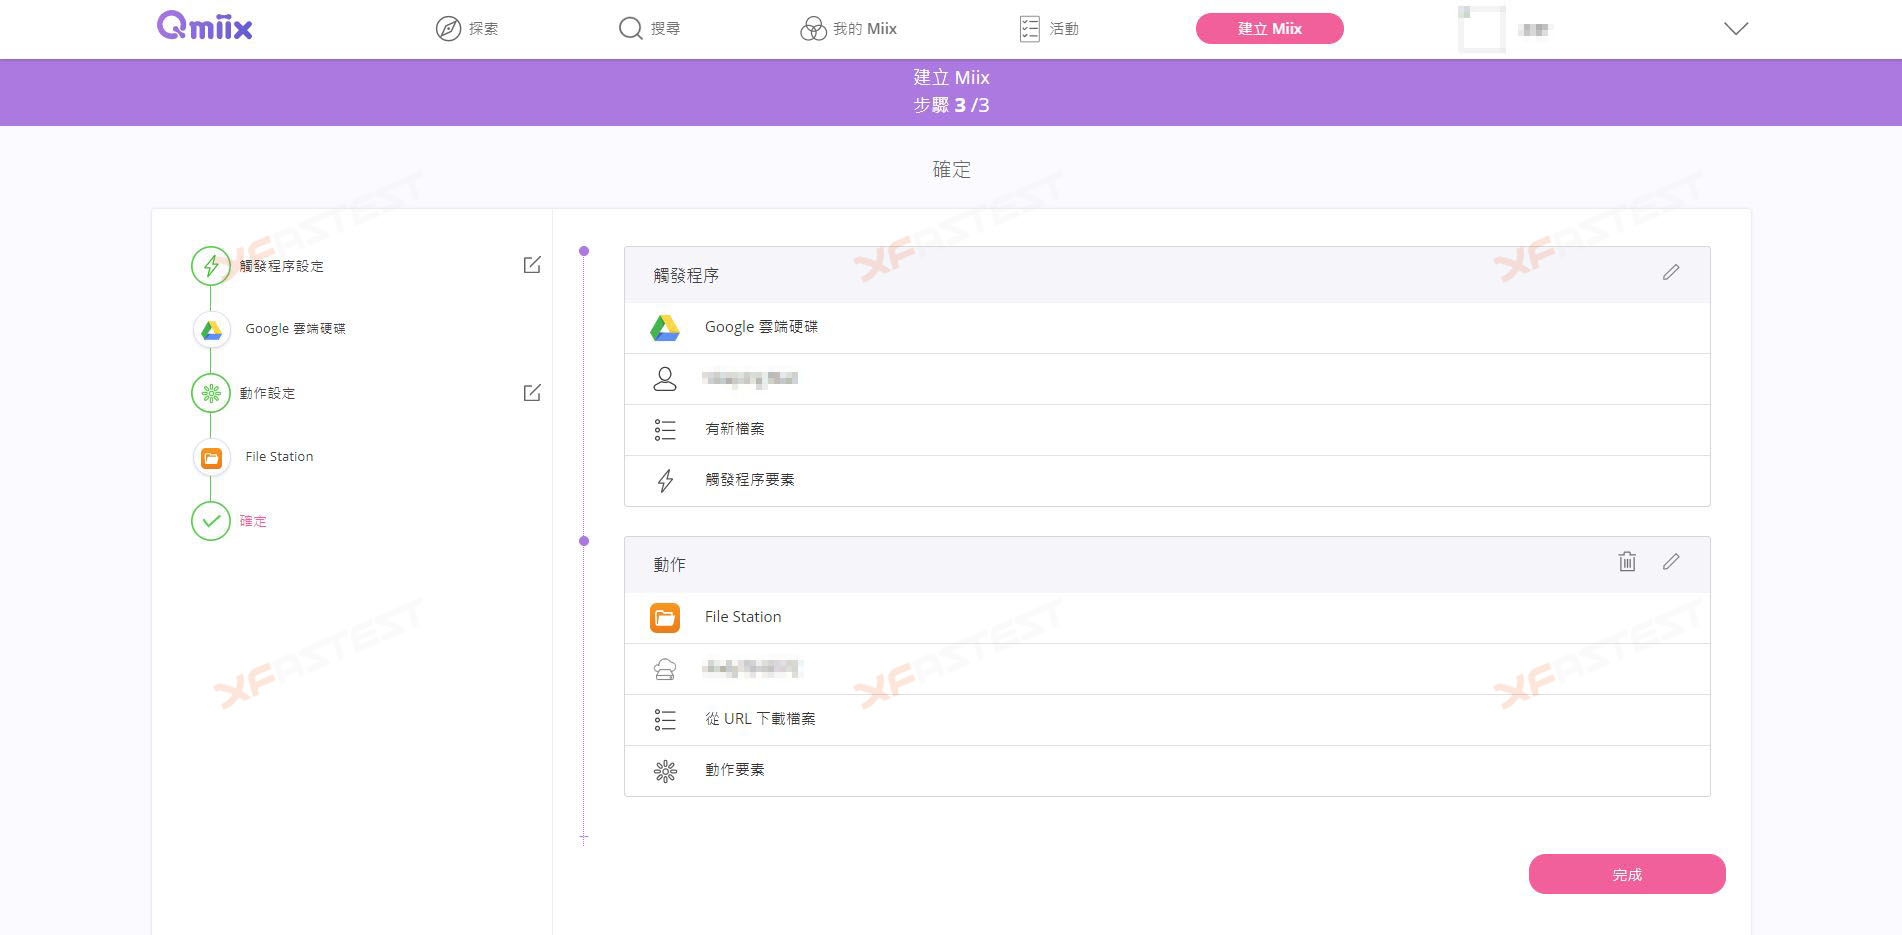
Task: Select 動作要素 row
Action: (1167, 771)
